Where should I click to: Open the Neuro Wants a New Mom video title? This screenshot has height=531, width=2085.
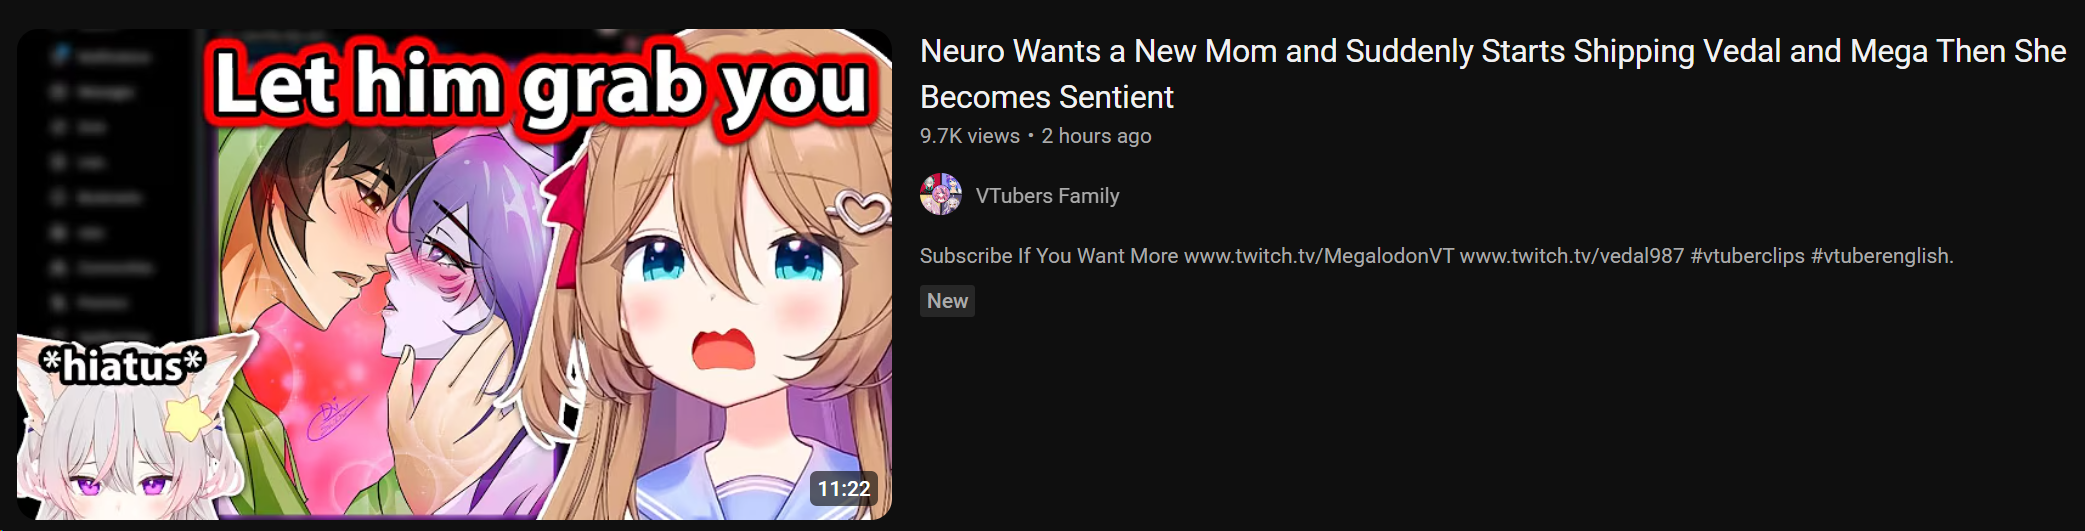point(1493,74)
